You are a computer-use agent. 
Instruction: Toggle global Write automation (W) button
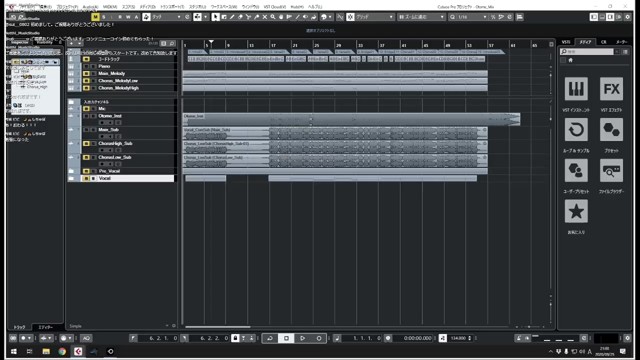pos(128,17)
